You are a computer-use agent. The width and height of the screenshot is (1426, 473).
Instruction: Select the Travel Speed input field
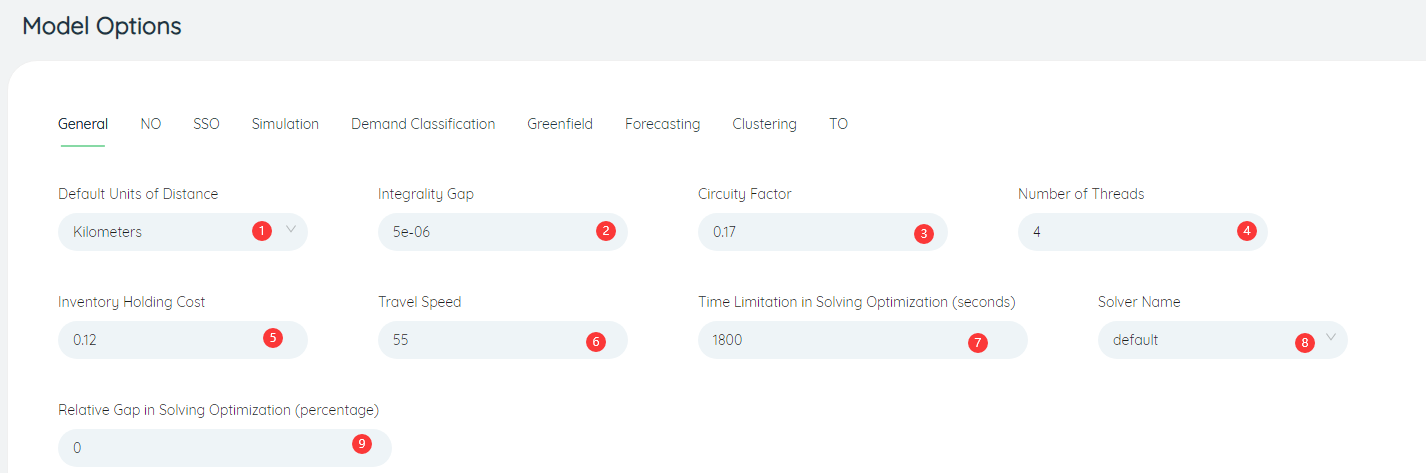point(503,340)
